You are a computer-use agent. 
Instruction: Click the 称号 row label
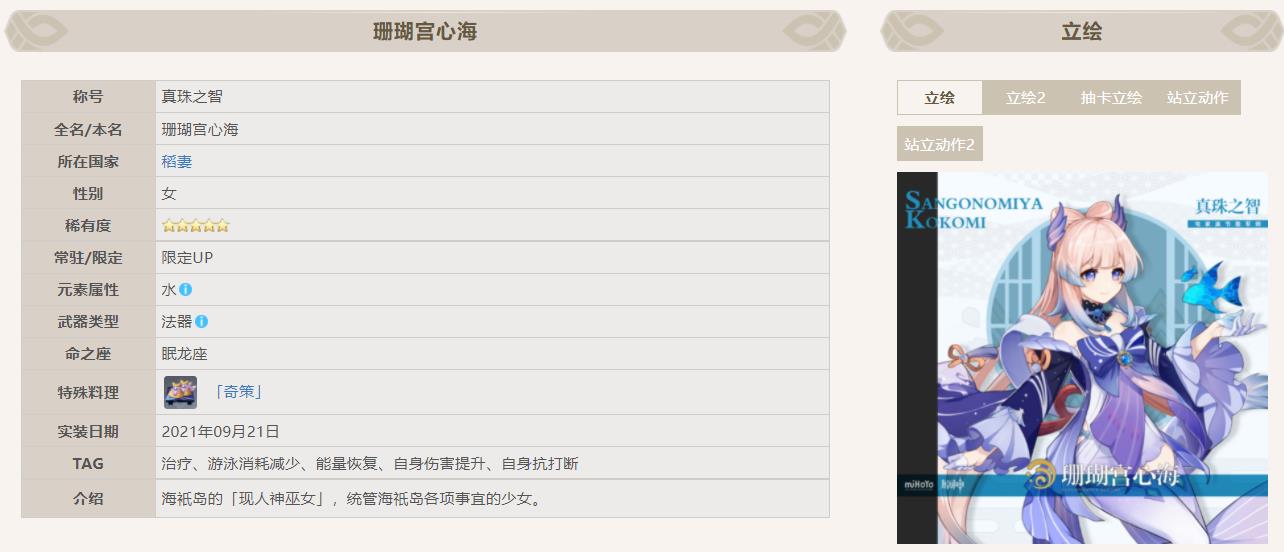pyautogui.click(x=88, y=97)
